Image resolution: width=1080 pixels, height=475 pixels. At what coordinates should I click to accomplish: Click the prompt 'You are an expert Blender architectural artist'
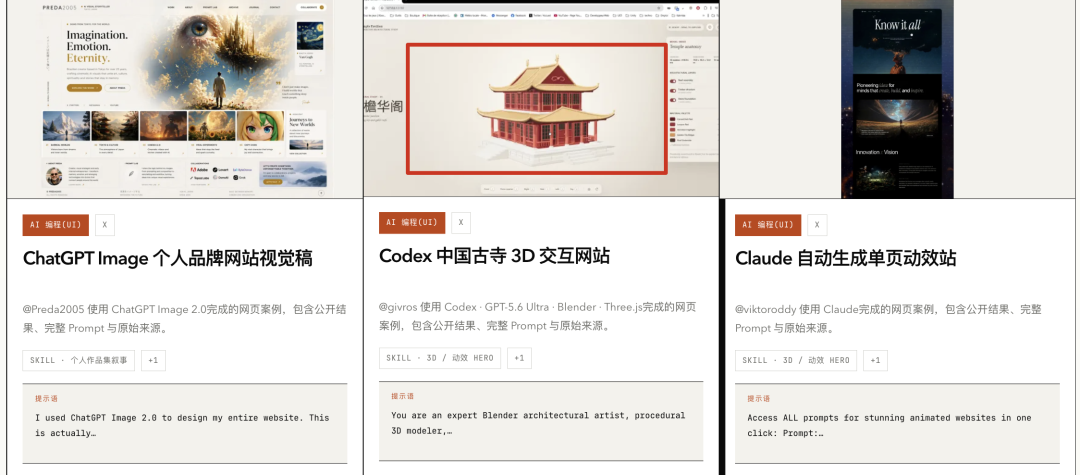pos(538,423)
